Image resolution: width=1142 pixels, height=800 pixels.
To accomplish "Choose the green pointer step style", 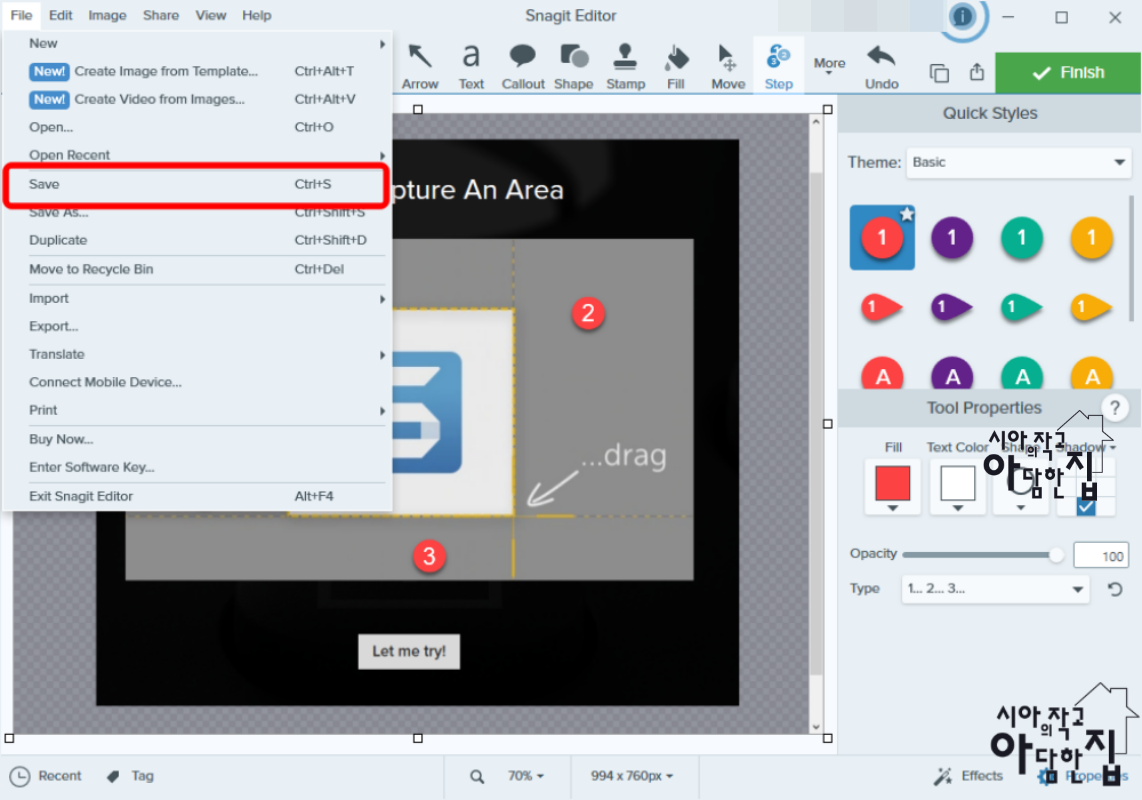I will (x=1021, y=307).
